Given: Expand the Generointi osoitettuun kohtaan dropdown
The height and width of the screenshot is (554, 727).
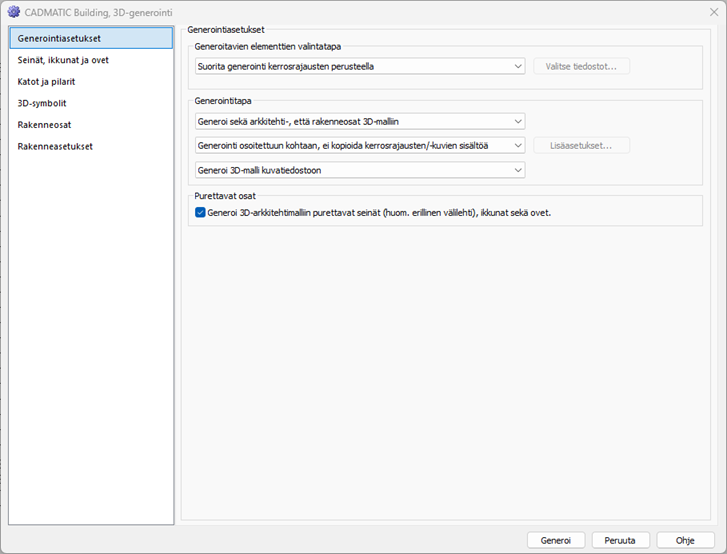Looking at the screenshot, I should pos(360,146).
